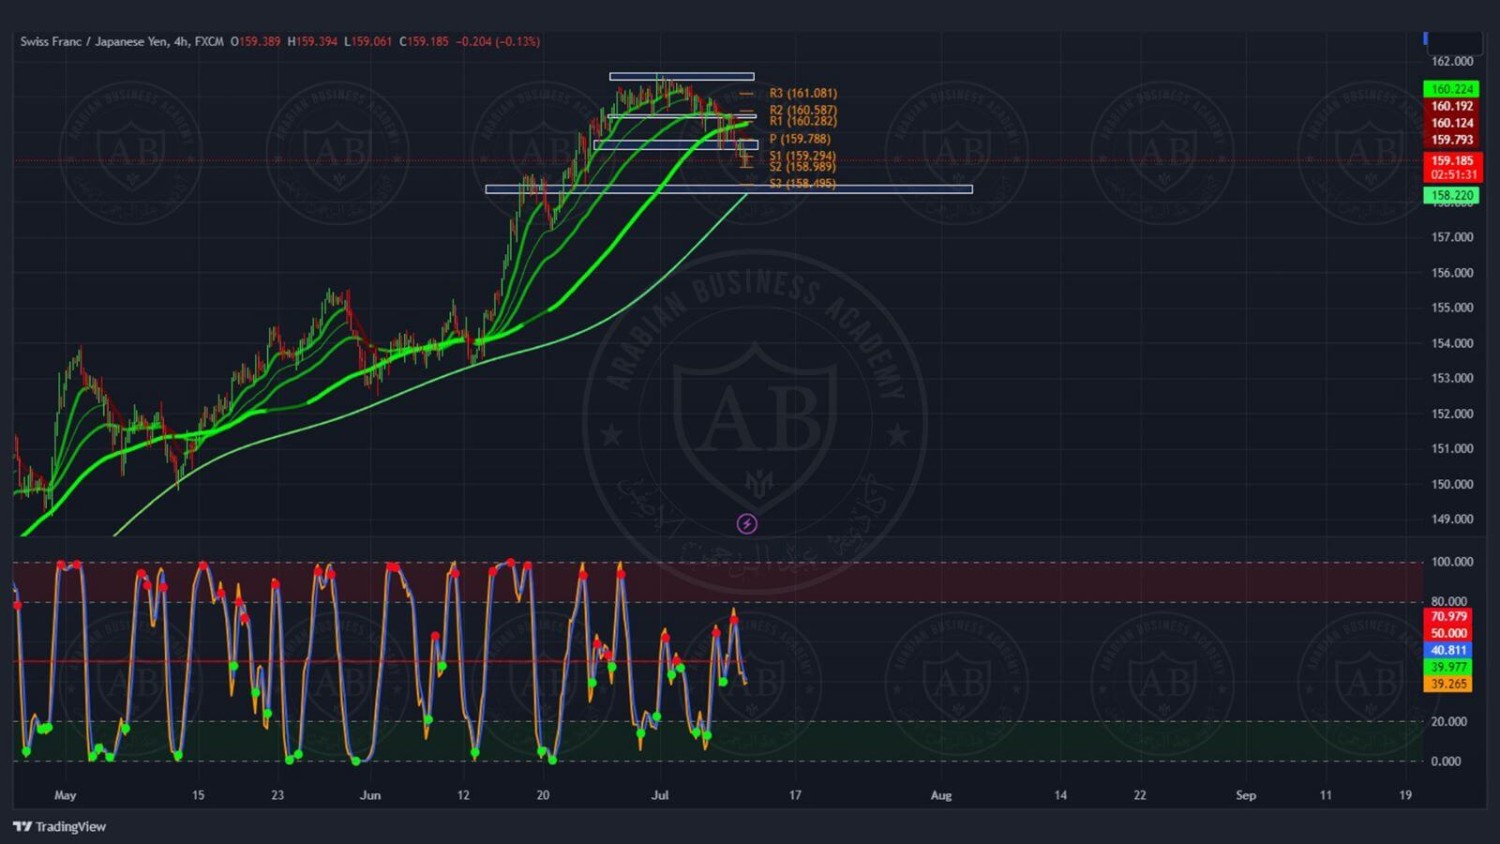Open the TradingView logo link
The image size is (1500, 844).
coord(60,826)
